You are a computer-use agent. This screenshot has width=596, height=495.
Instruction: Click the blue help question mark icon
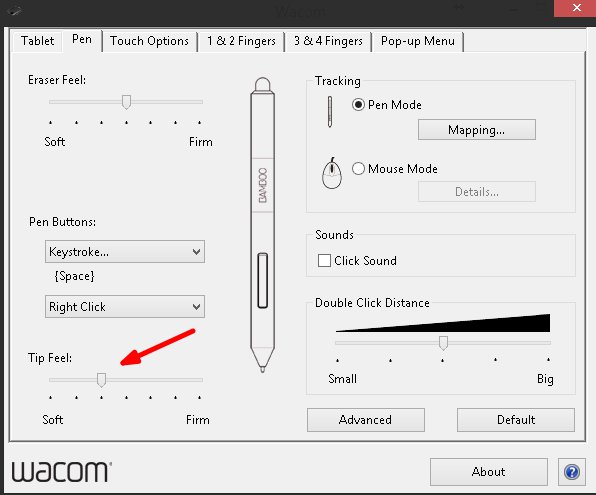572,472
